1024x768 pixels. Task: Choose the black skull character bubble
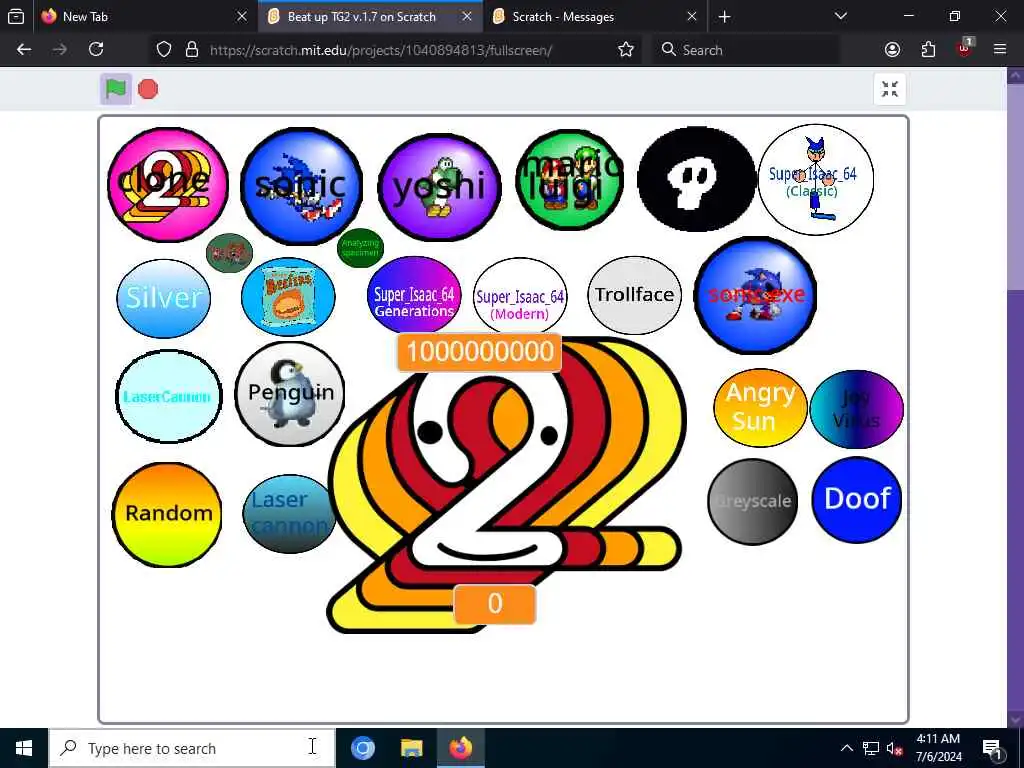pos(696,179)
